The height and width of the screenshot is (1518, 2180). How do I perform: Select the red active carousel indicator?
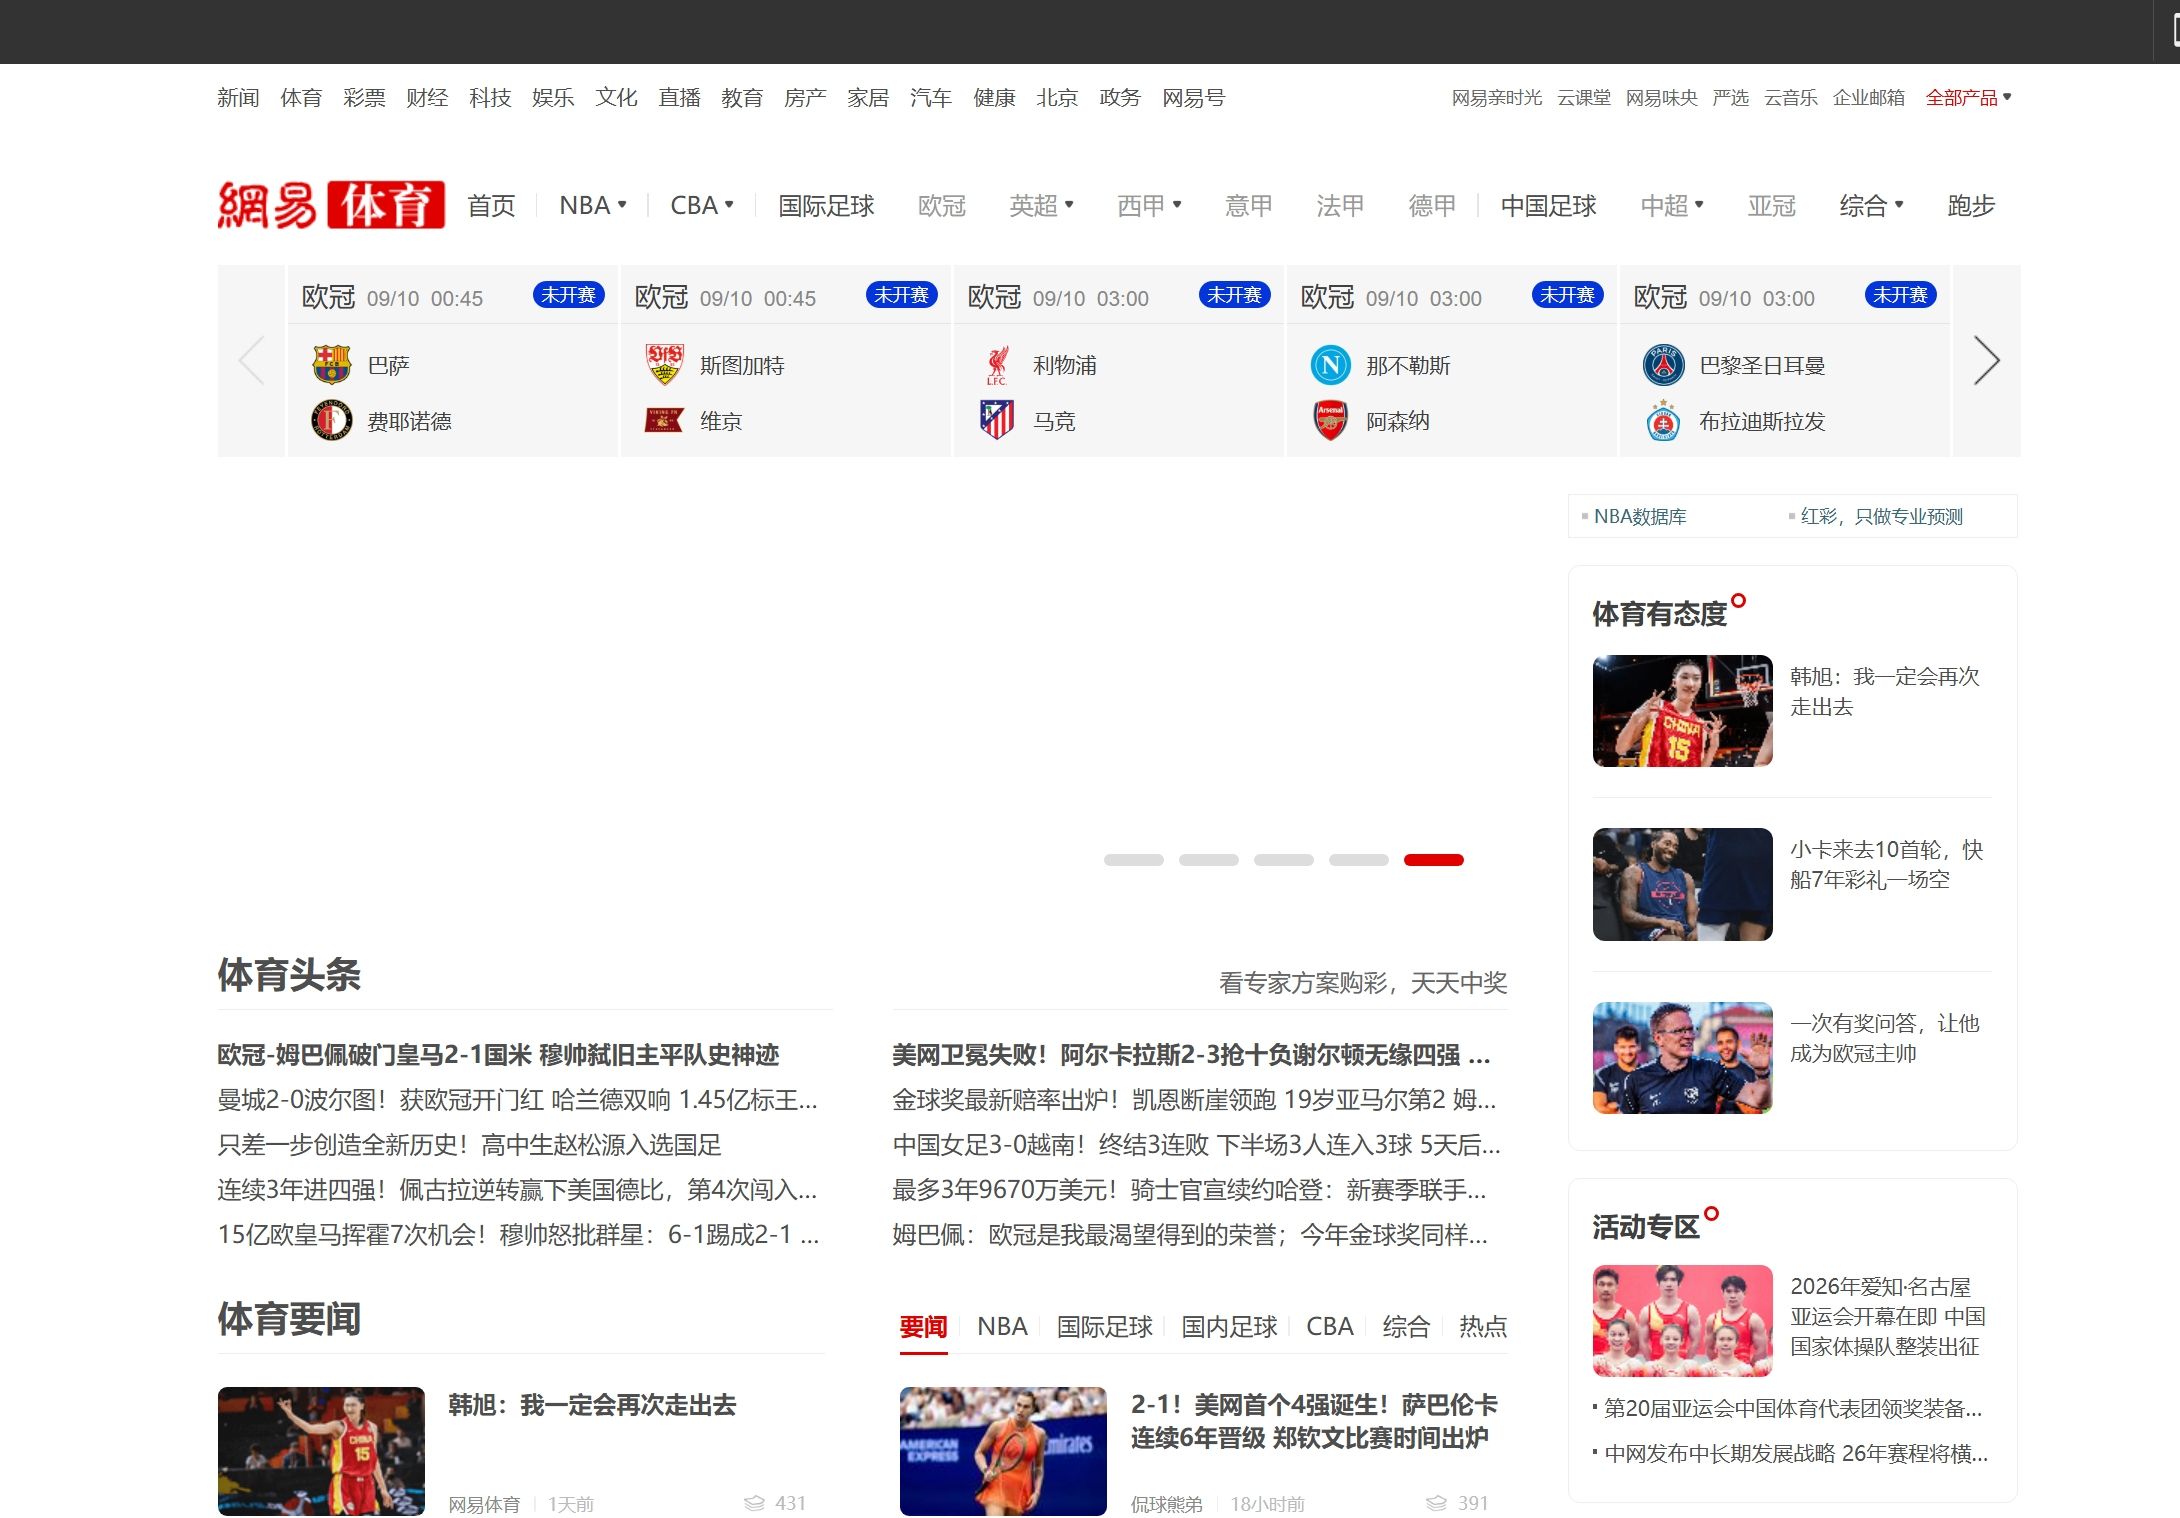[1434, 860]
